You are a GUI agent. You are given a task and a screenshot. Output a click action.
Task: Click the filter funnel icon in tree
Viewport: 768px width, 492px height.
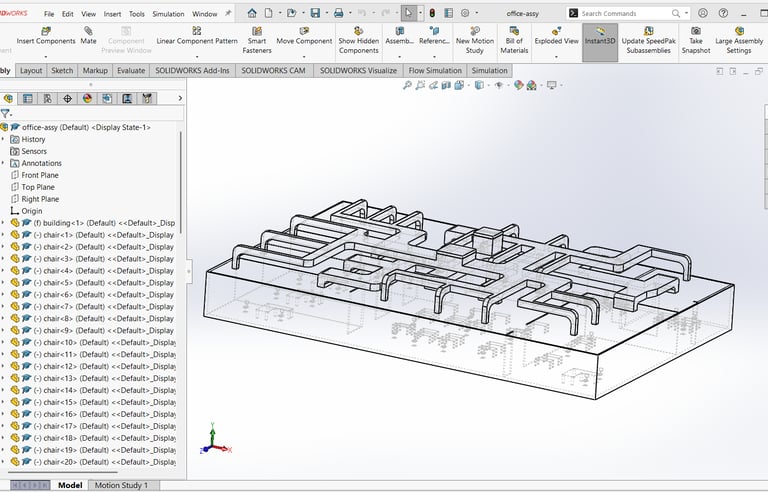tap(5, 114)
